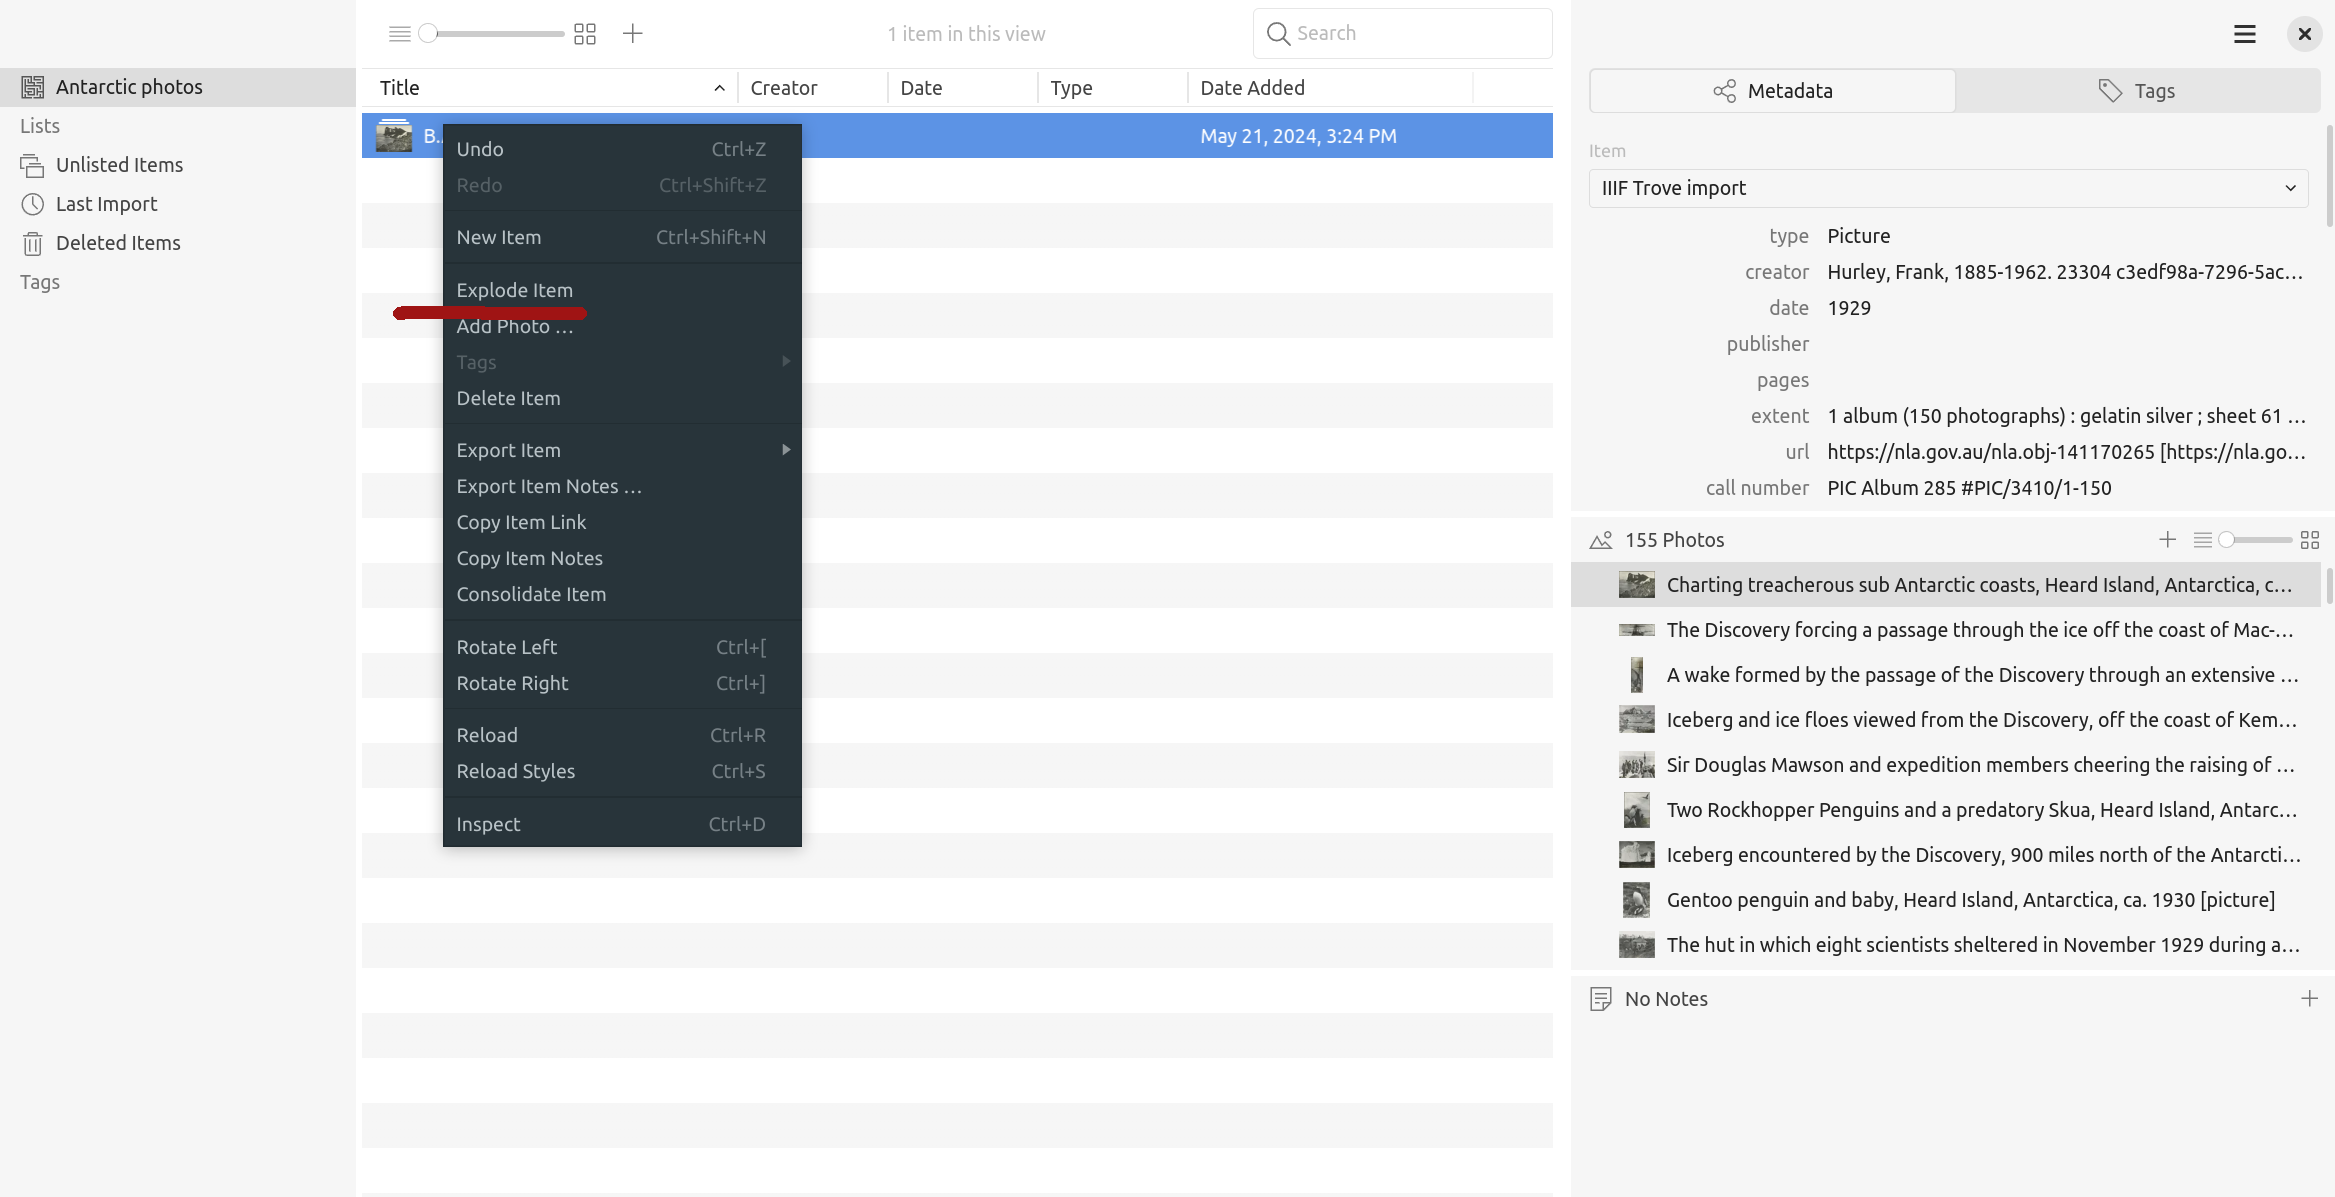Select Charting treacherous sub Antarctic coasts photo

[1945, 585]
